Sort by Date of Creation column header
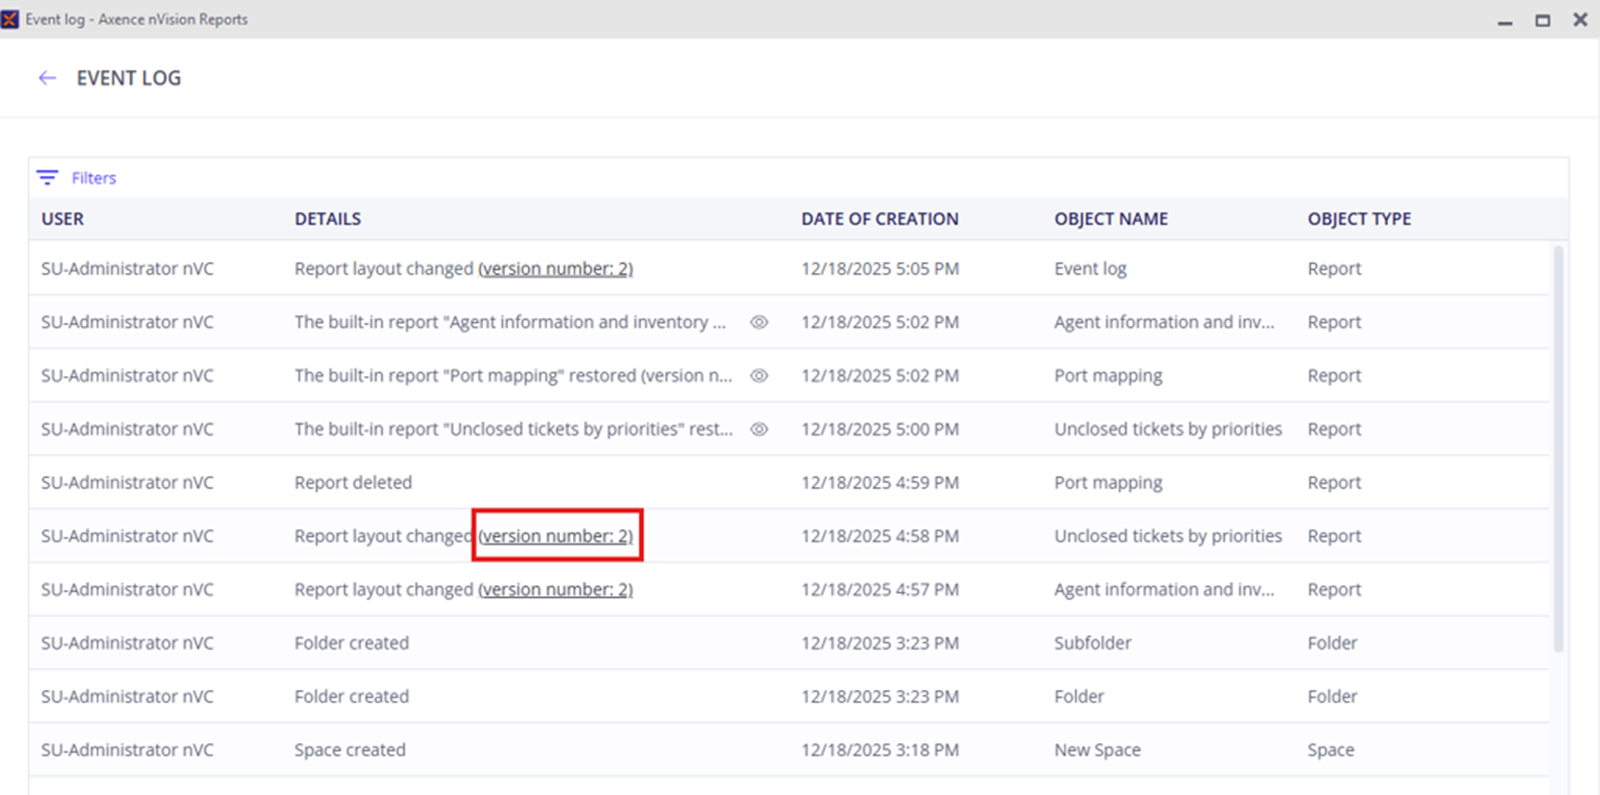1600x795 pixels. coord(879,219)
